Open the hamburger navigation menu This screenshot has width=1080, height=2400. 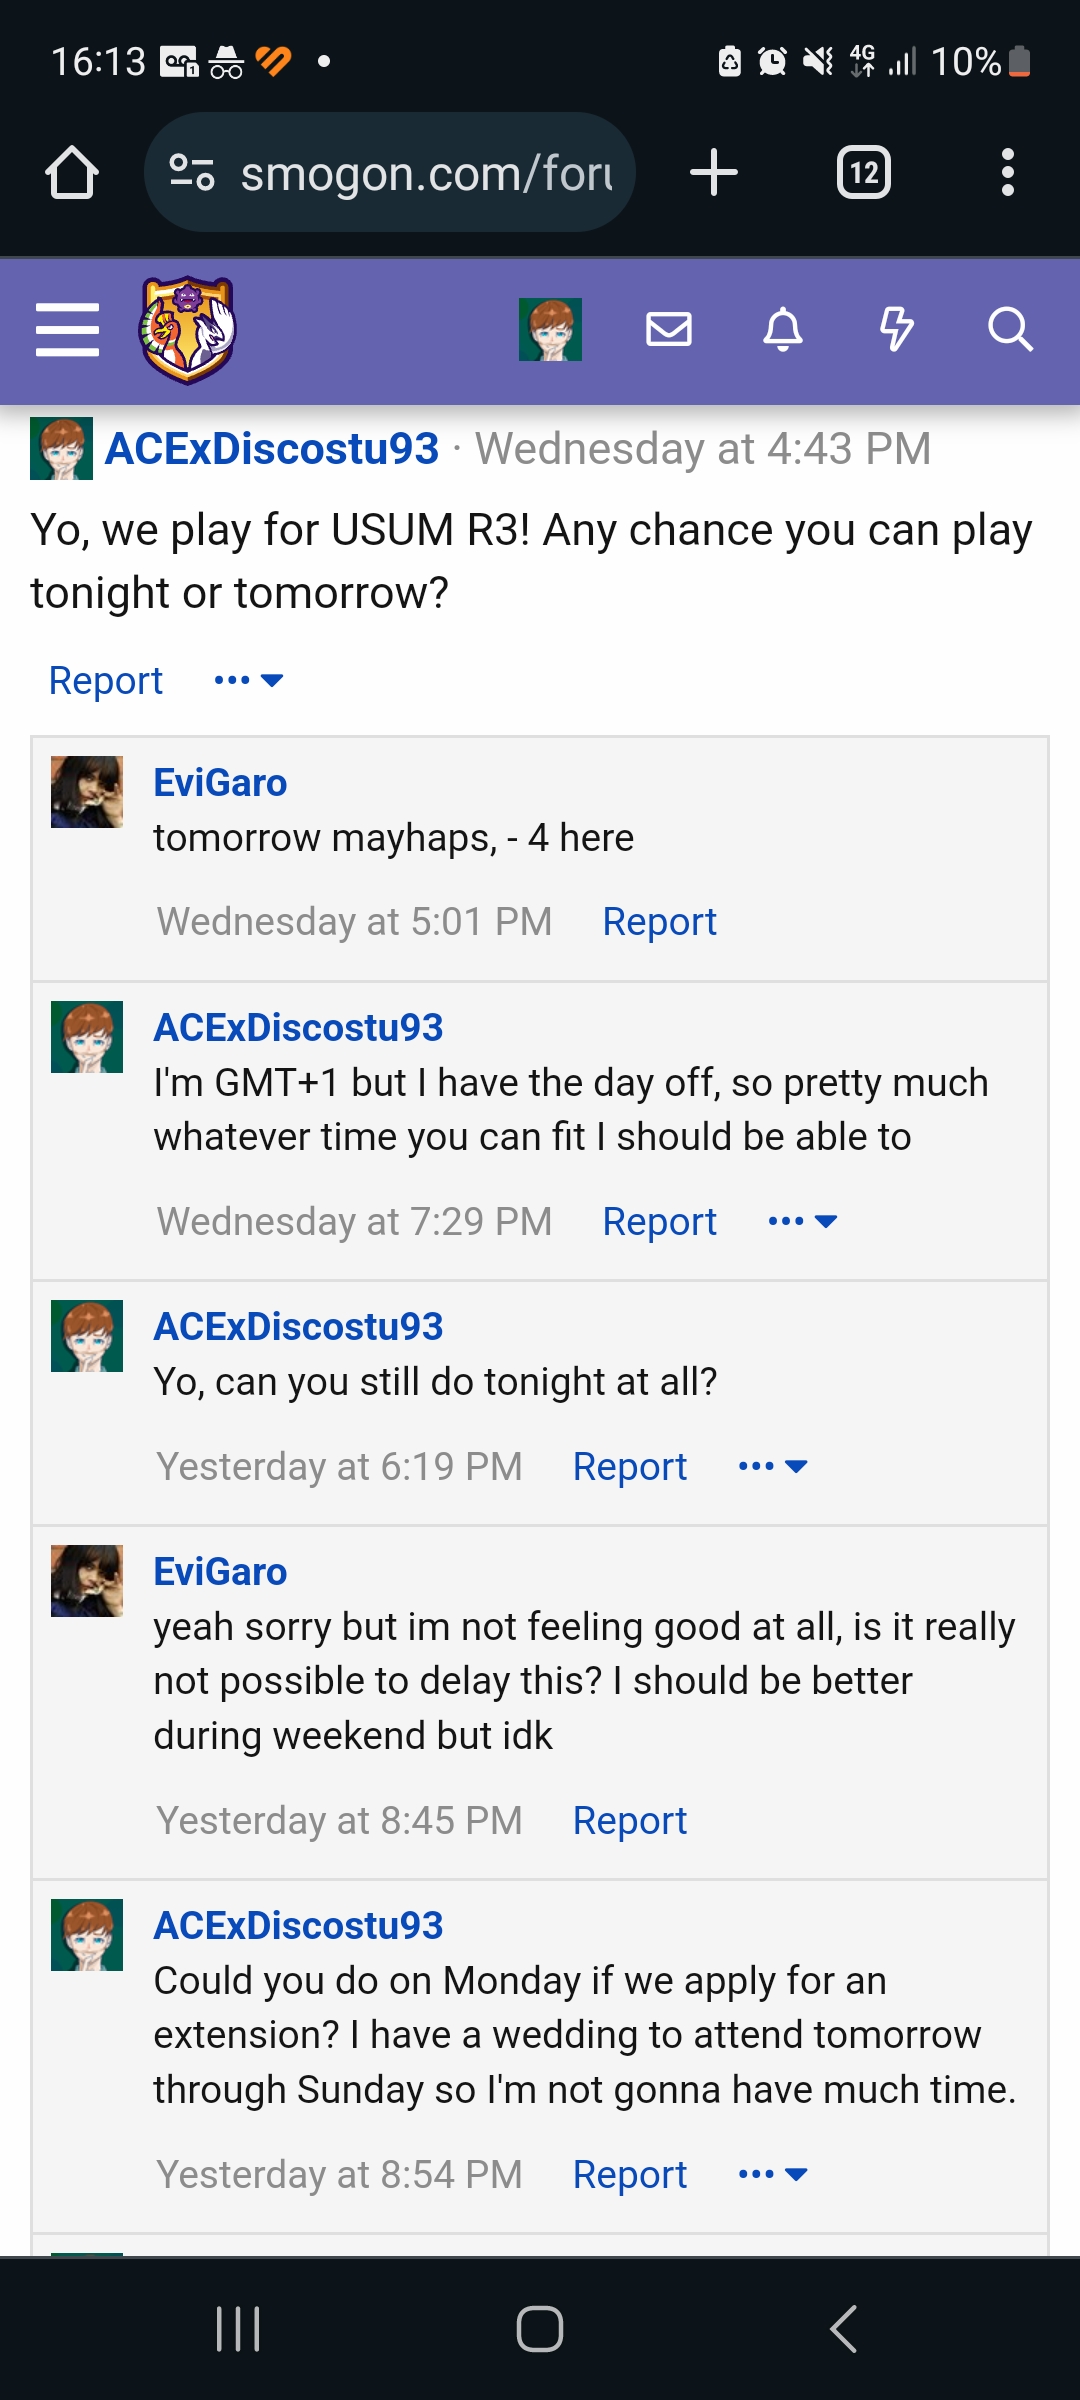[67, 329]
